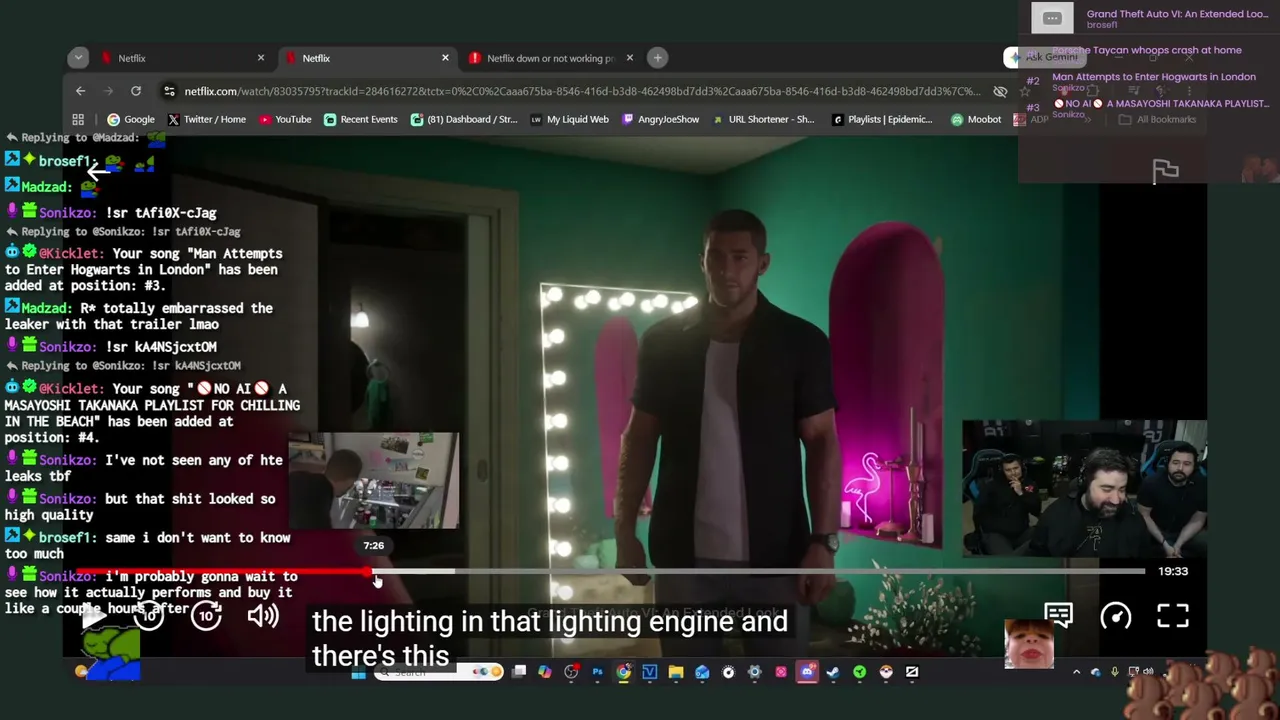Click queue item 'Porsche Taycan whoops crash at home'
The height and width of the screenshot is (720, 1280).
[x=1147, y=50]
